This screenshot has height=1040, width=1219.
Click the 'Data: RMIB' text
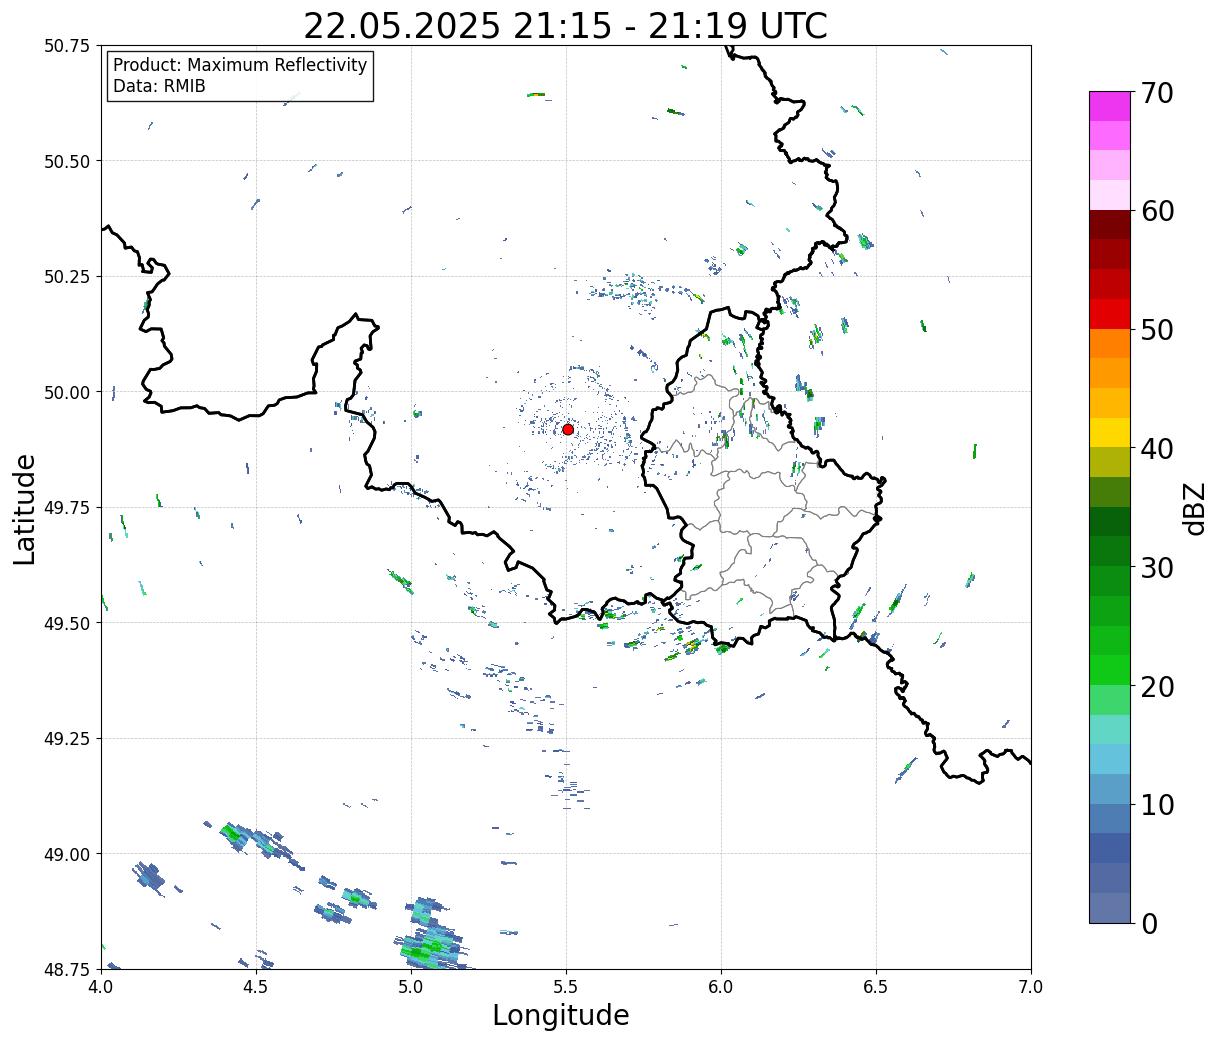point(159,87)
